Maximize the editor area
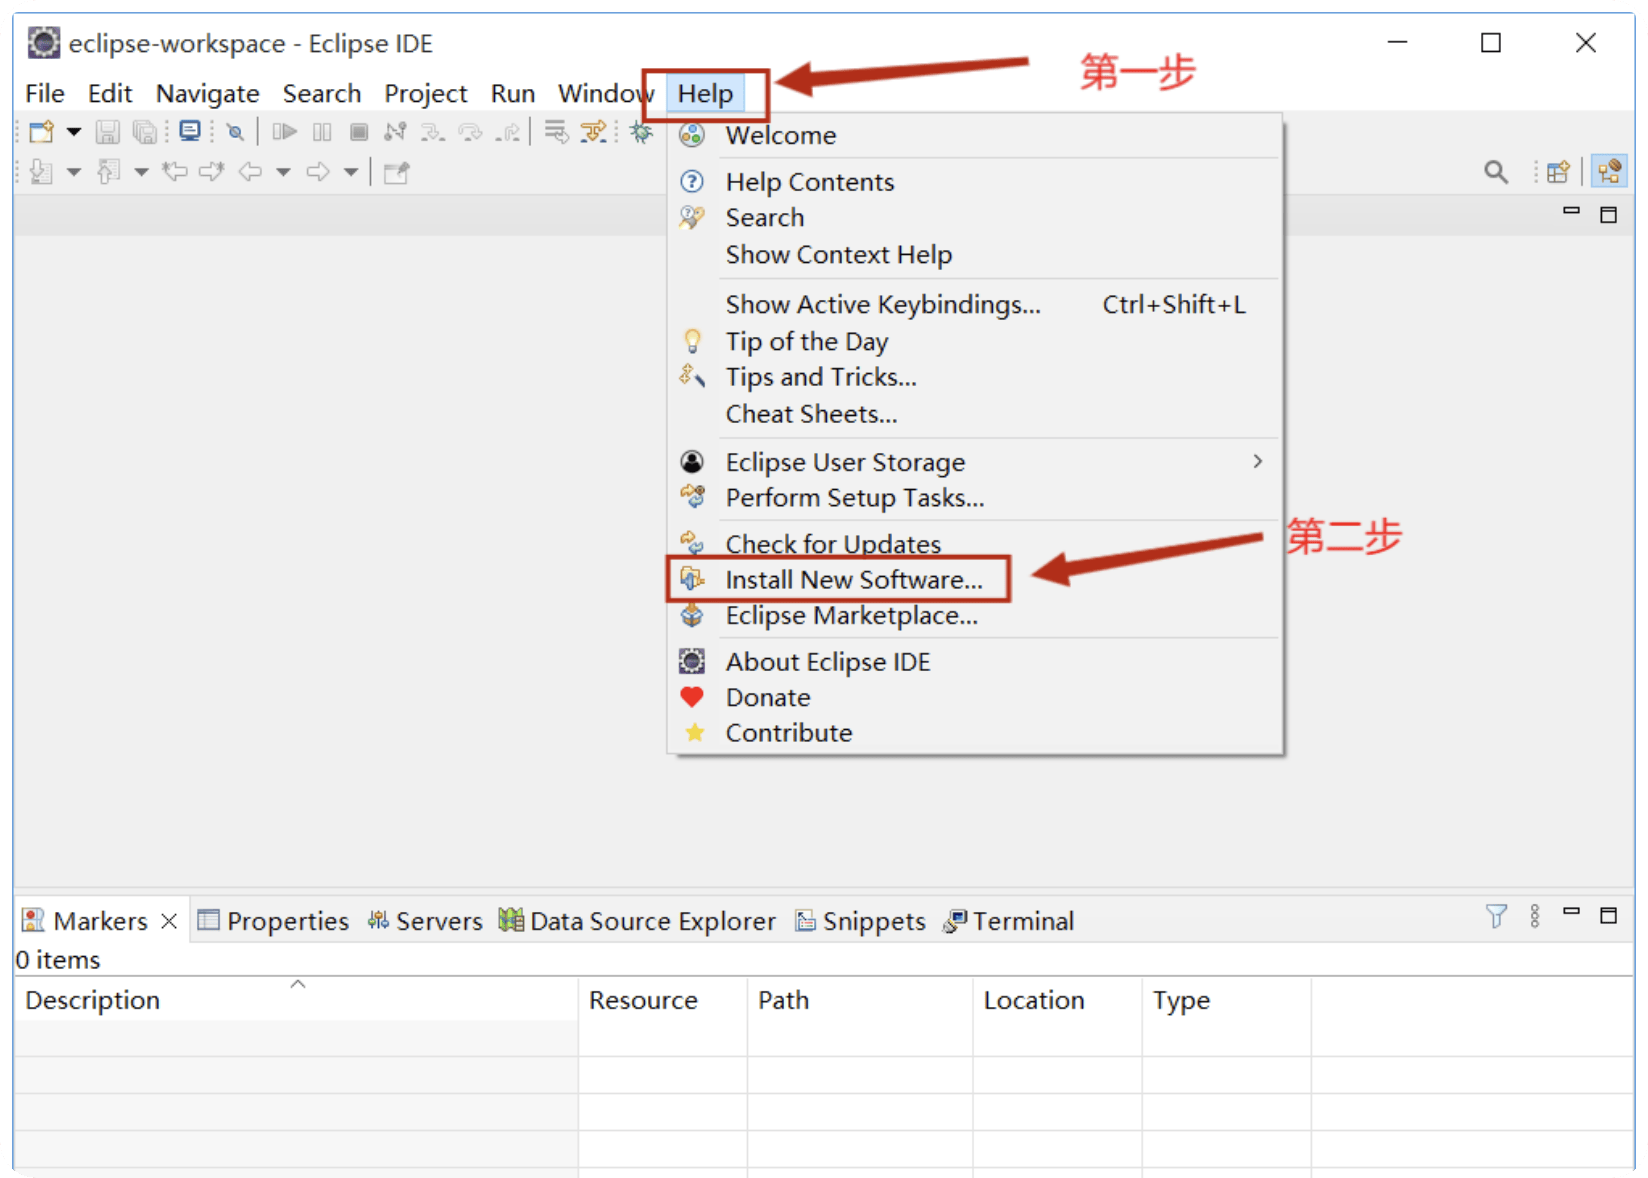The height and width of the screenshot is (1178, 1648). [1608, 214]
